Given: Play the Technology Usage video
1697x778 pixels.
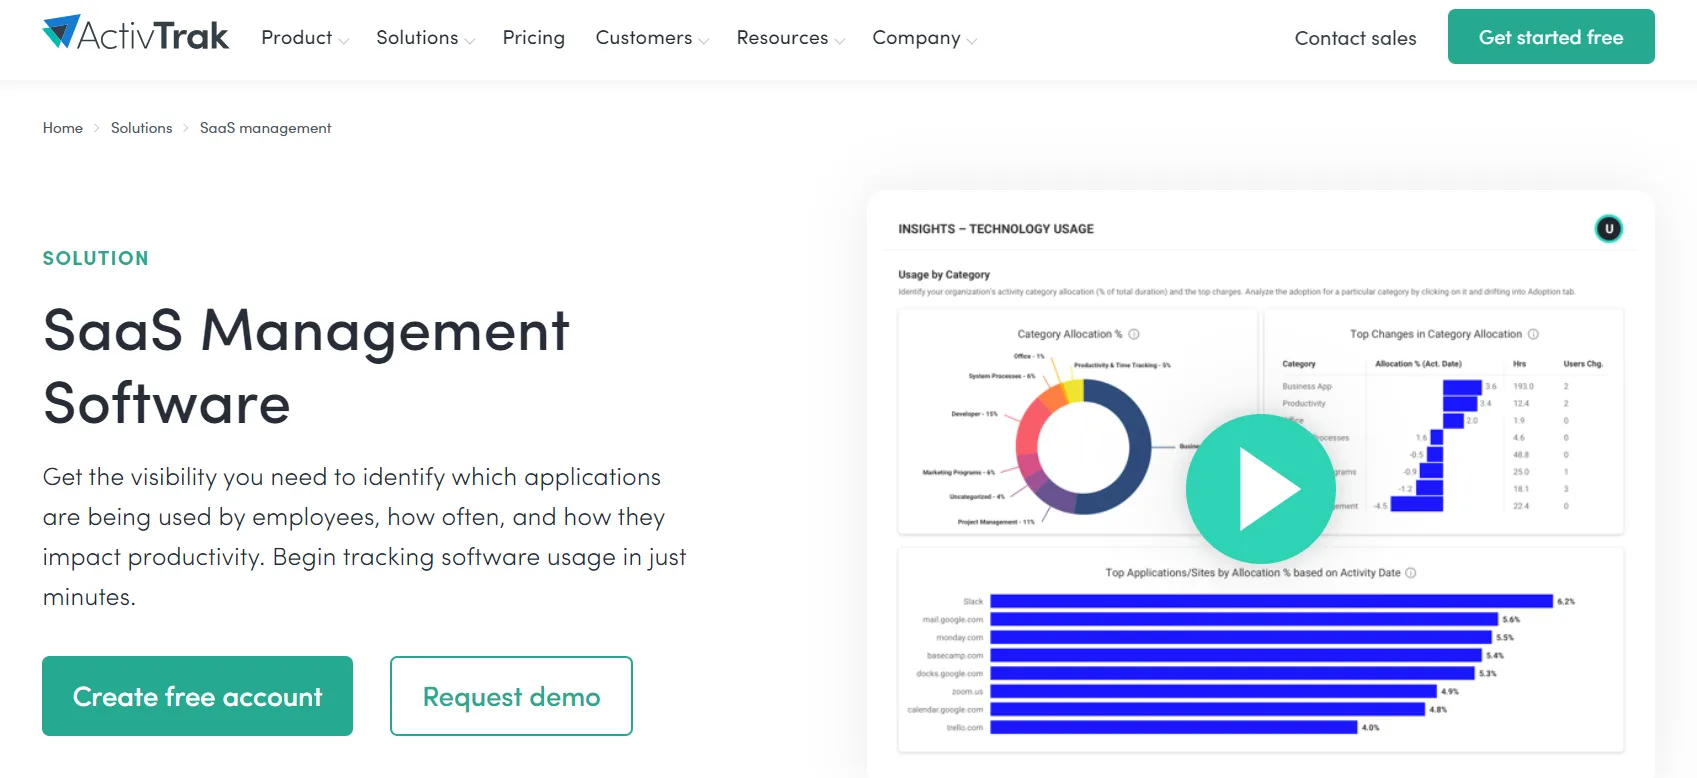Looking at the screenshot, I should 1261,488.
